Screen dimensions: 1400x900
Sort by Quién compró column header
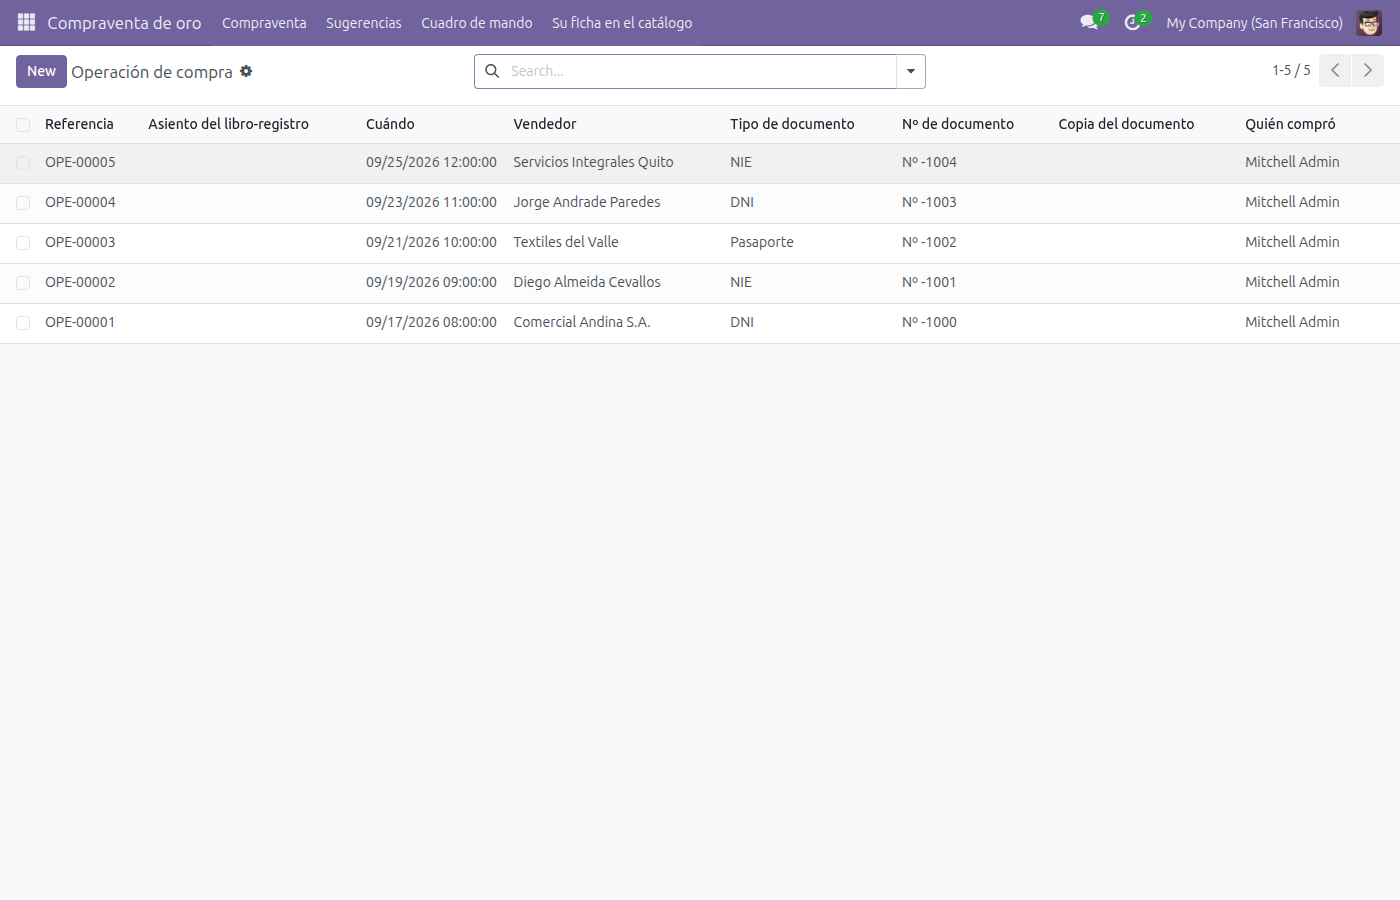click(x=1290, y=124)
